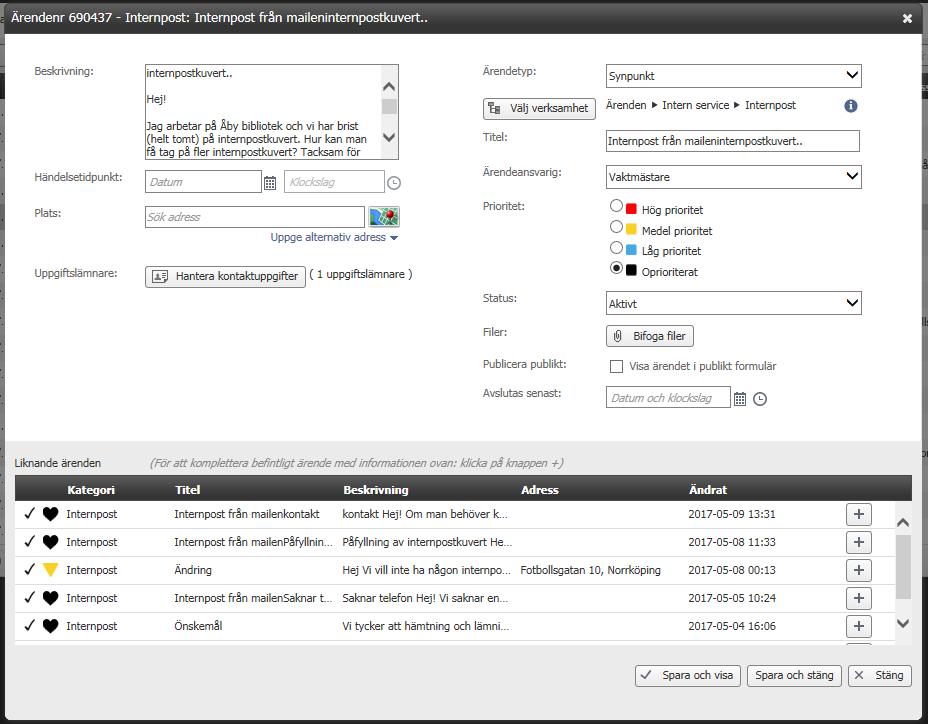
Task: Click the heart icon in the Saknar telefon row
Action: tap(51, 598)
